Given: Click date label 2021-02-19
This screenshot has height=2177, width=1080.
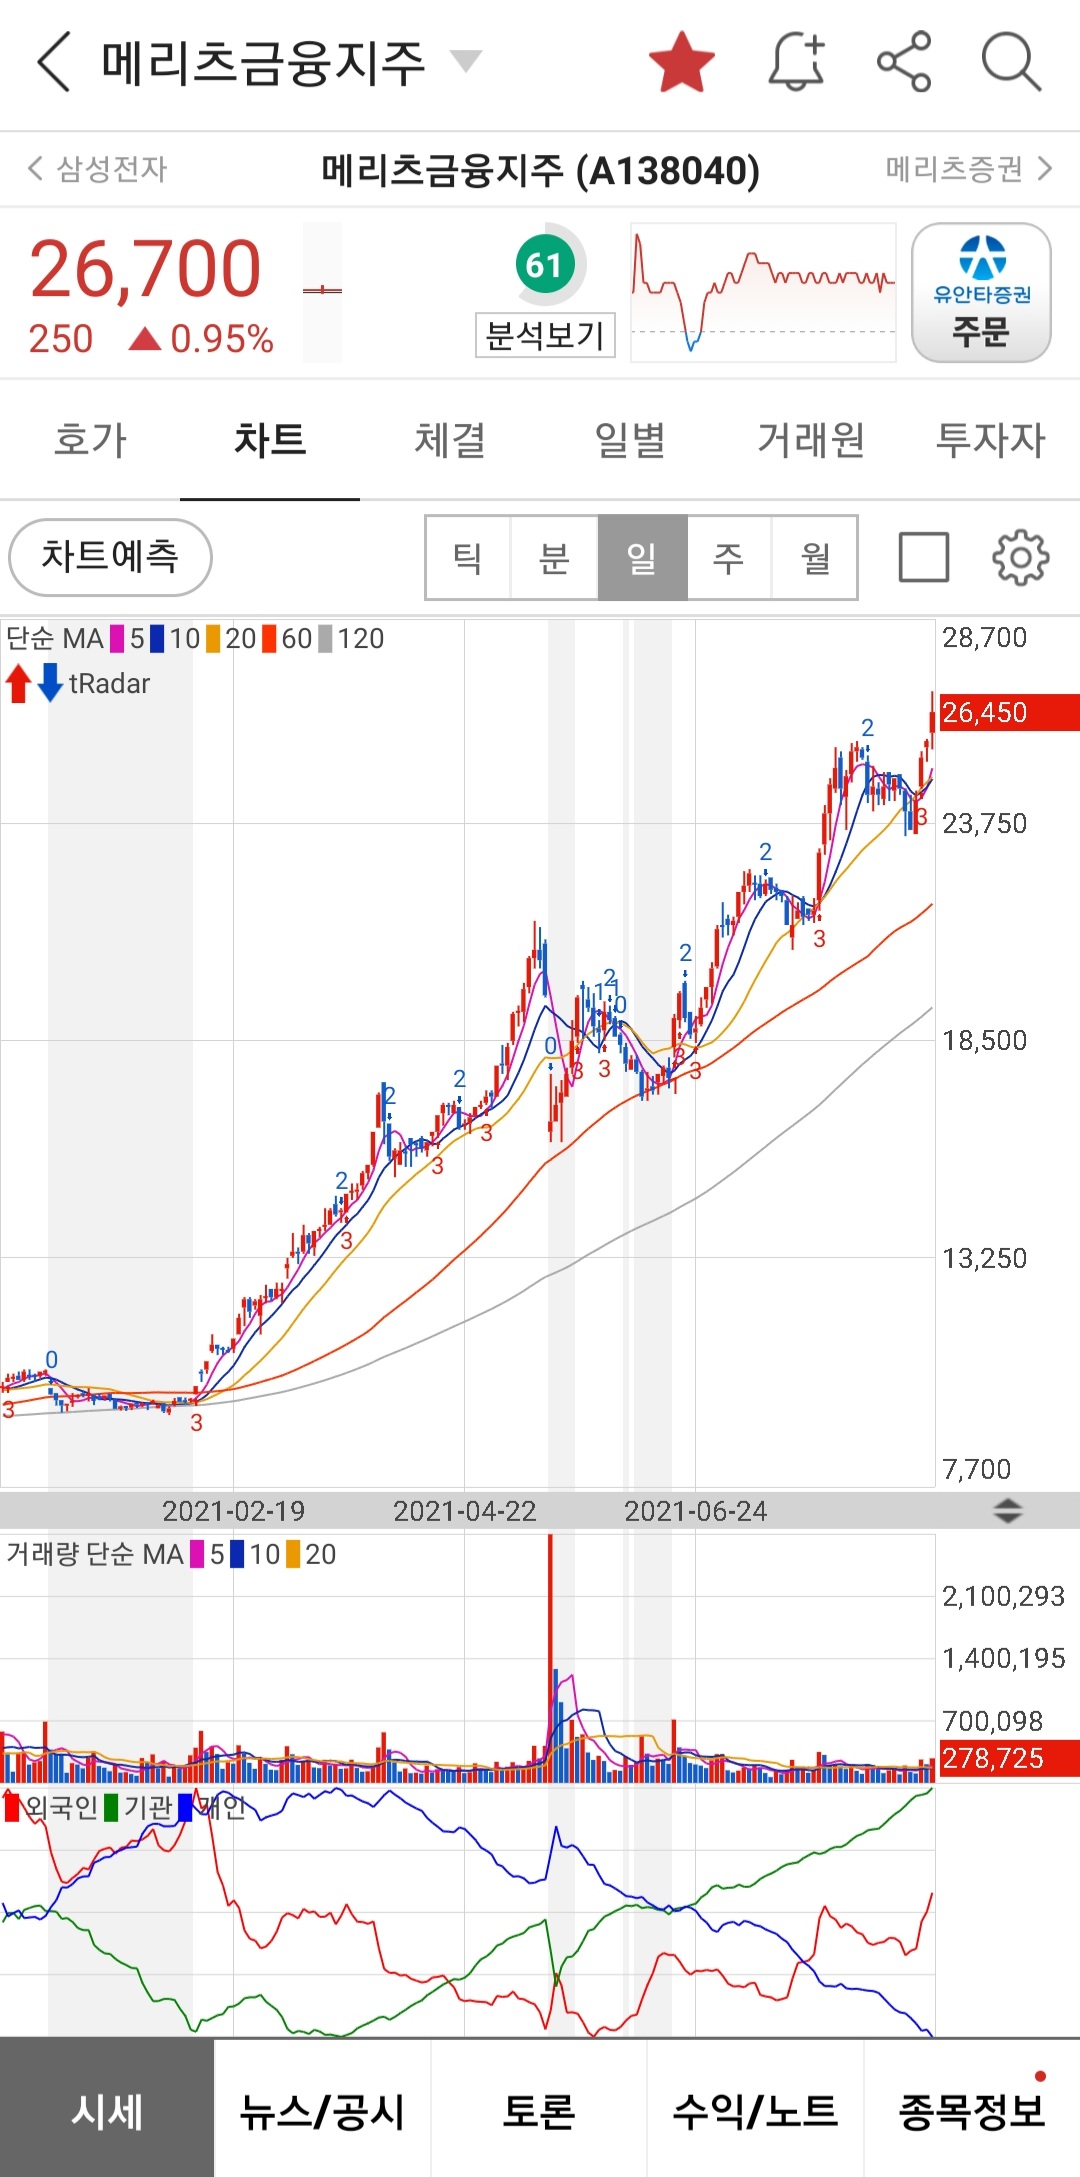Looking at the screenshot, I should tap(234, 1511).
